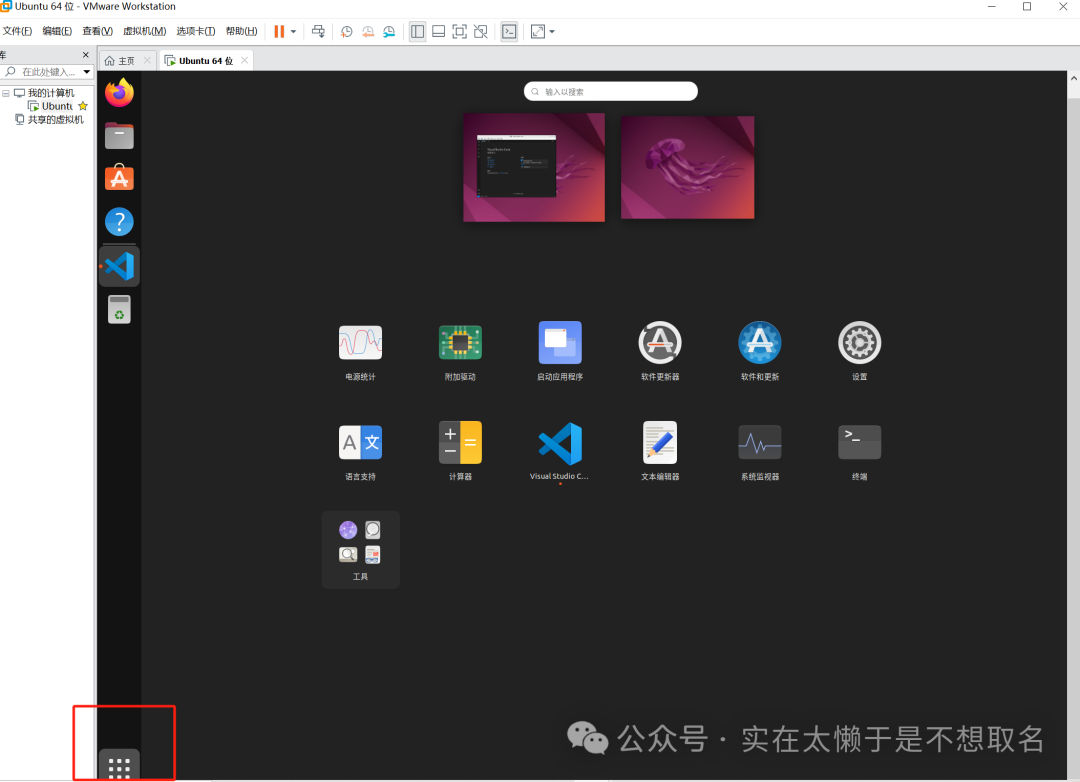Screen dimensions: 1080x782
Task: Click the 输入以搜索 search field
Action: pyautogui.click(x=611, y=92)
